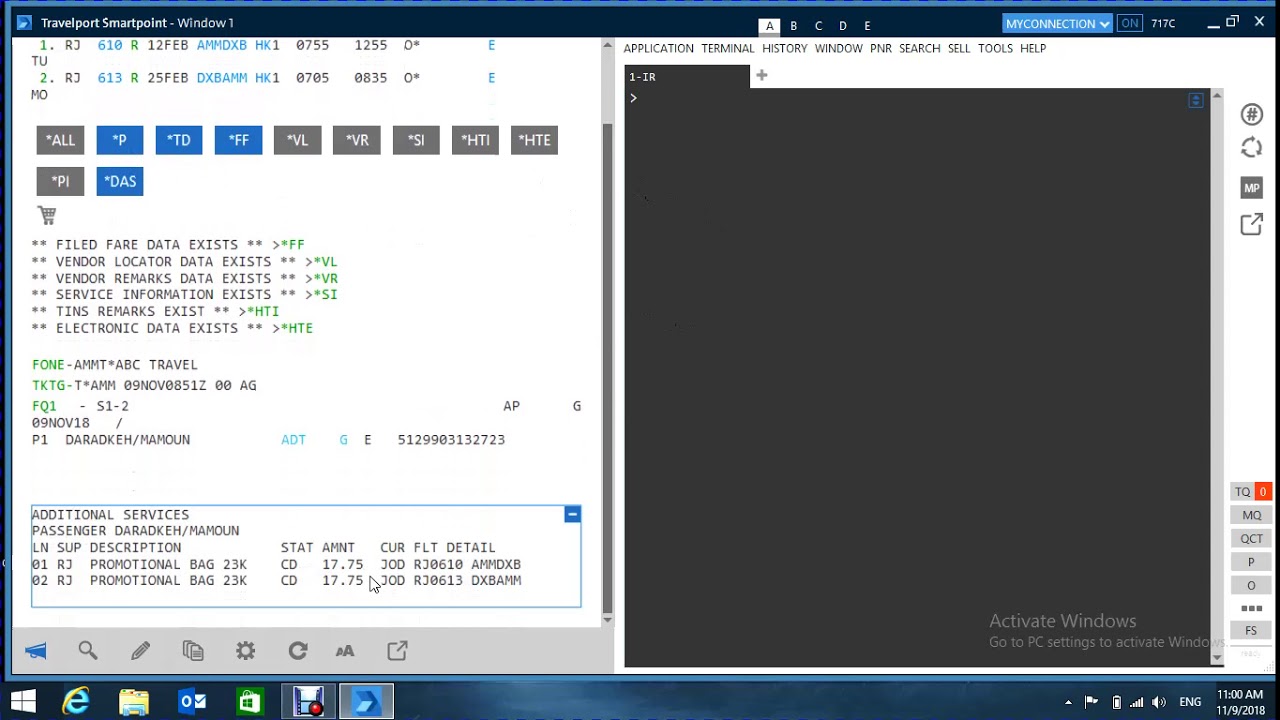The height and width of the screenshot is (720, 1280).
Task: Click the QCT sidebar button
Action: point(1251,538)
